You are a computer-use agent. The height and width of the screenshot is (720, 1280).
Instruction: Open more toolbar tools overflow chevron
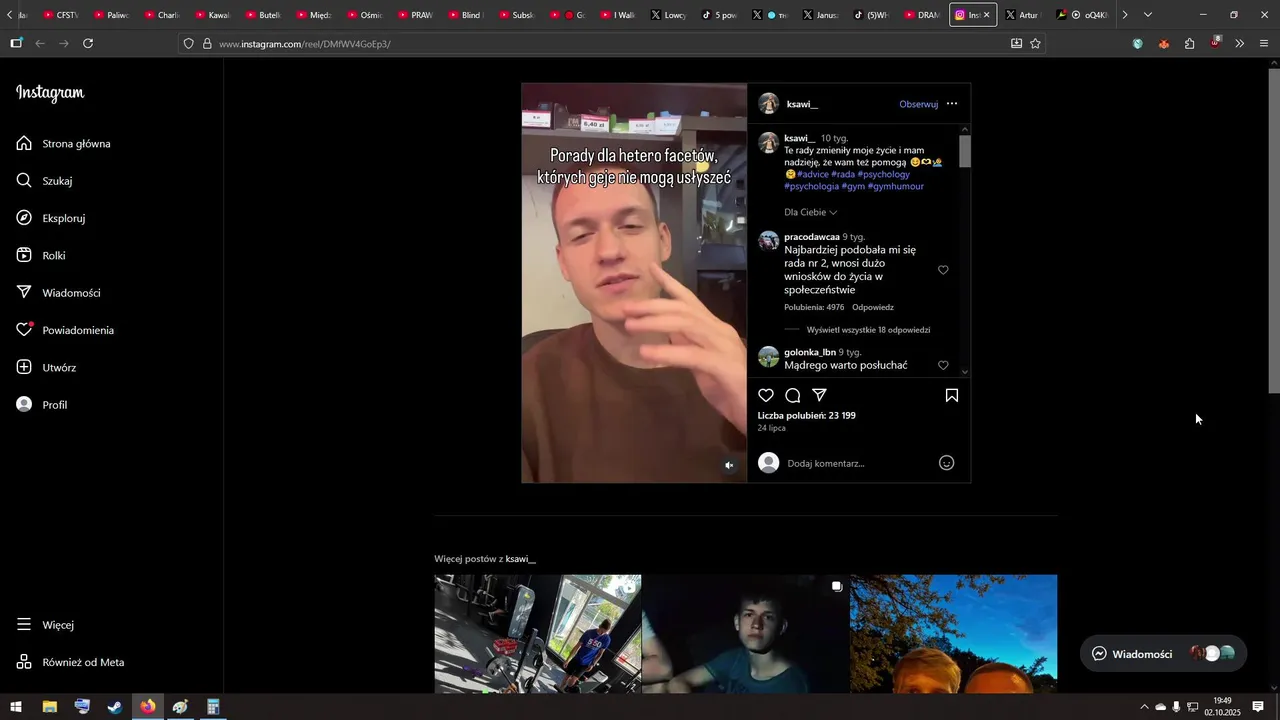[x=1239, y=44]
